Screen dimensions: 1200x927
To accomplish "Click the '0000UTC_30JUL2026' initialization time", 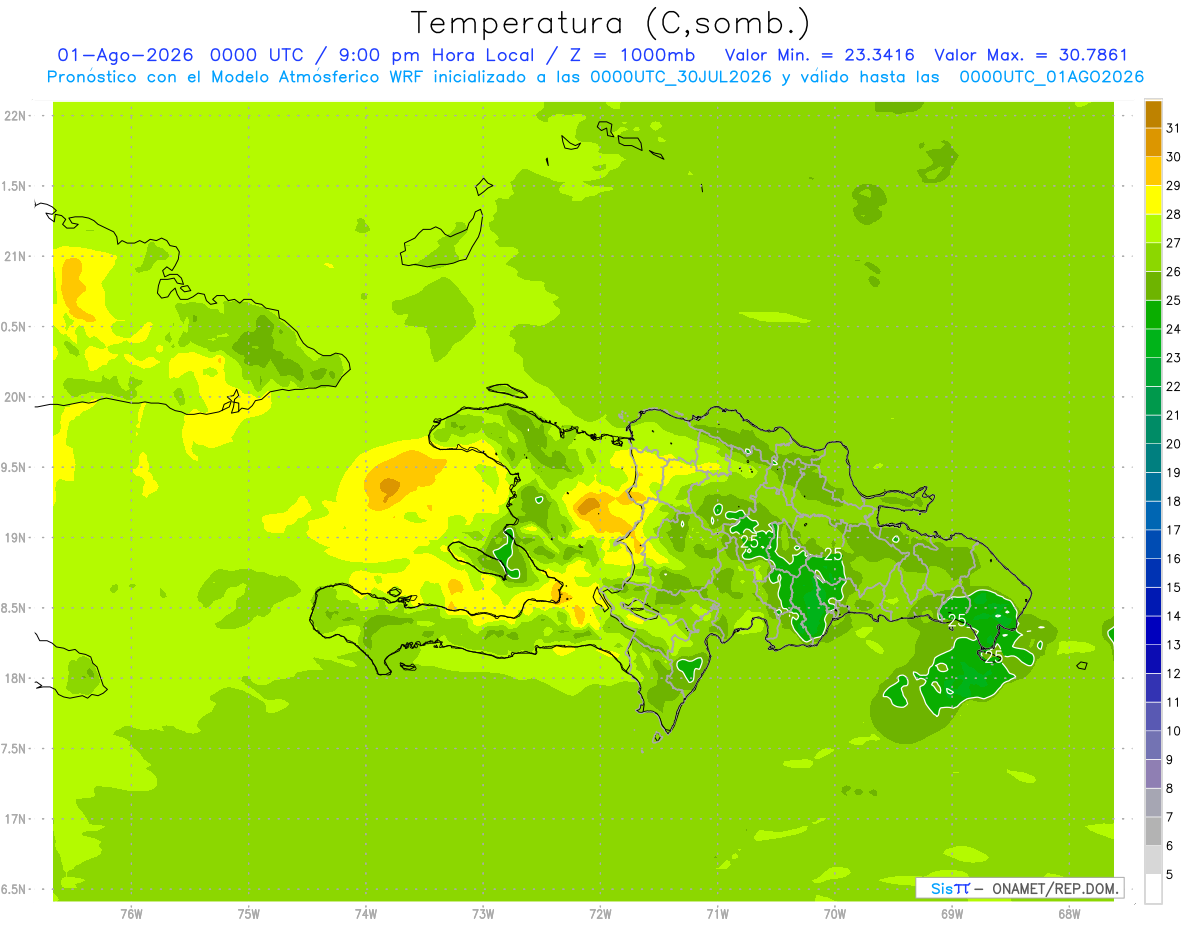I will [681, 77].
